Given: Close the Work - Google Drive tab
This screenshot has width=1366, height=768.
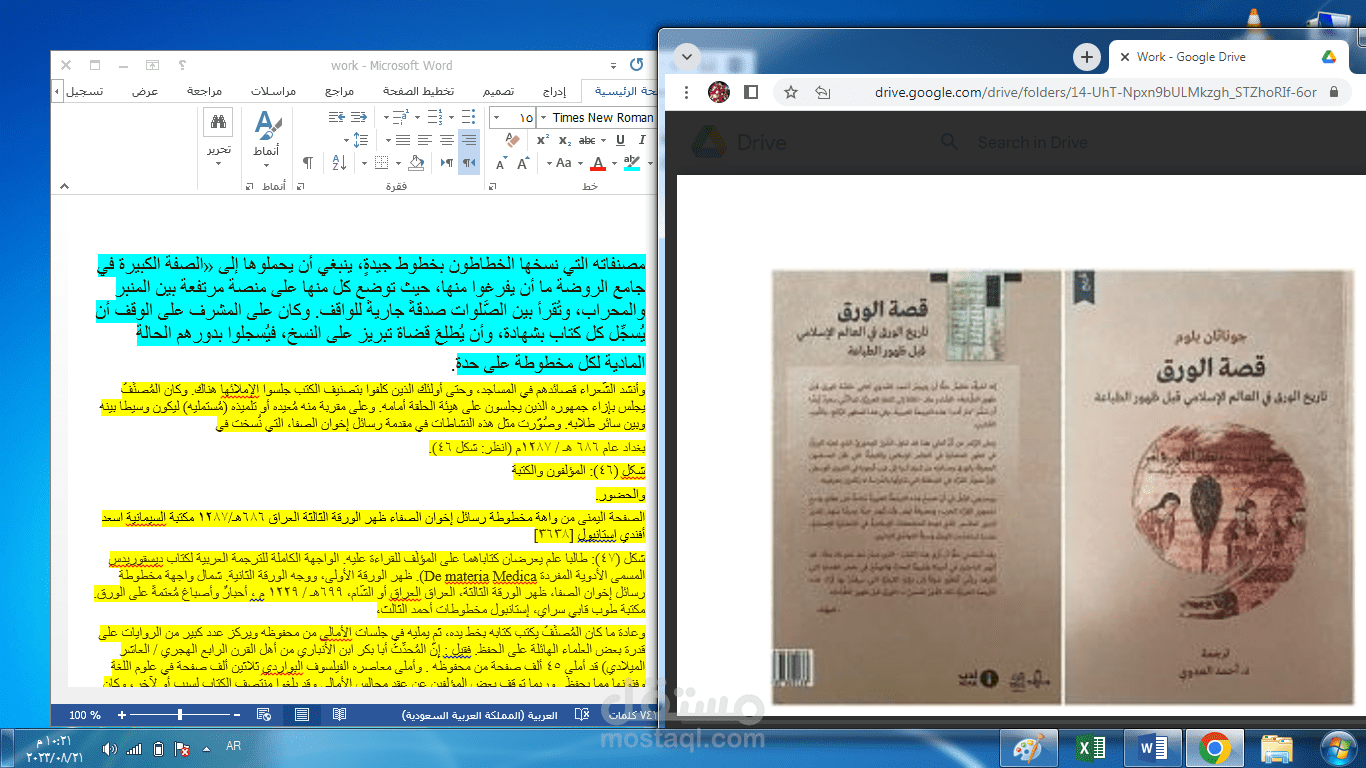Looking at the screenshot, I should (1126, 57).
